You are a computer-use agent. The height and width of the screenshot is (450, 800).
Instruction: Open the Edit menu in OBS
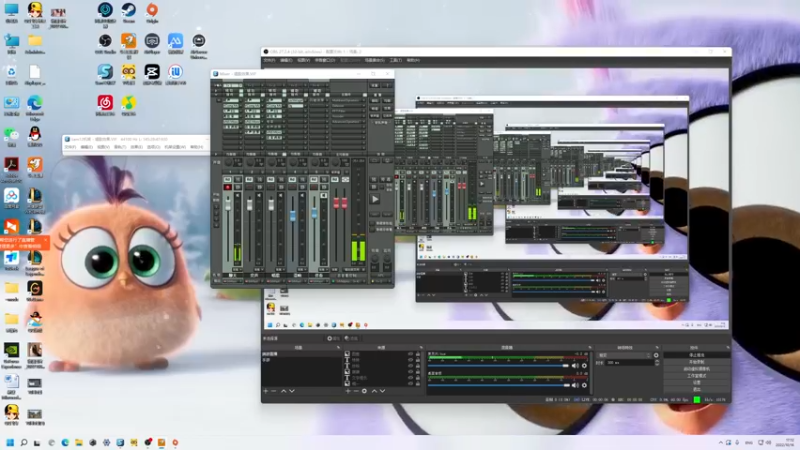(x=286, y=60)
